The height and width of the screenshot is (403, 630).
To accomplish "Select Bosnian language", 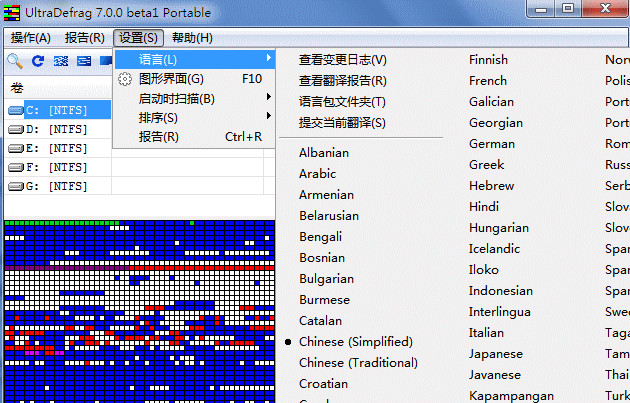I will 322,258.
